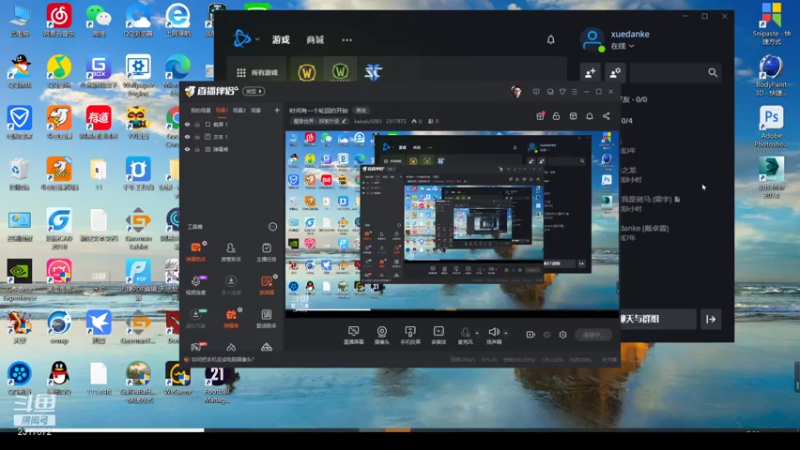Viewport: 800px width, 450px height.
Task: Click the 扬声器 speaker icon
Action: pos(493,333)
